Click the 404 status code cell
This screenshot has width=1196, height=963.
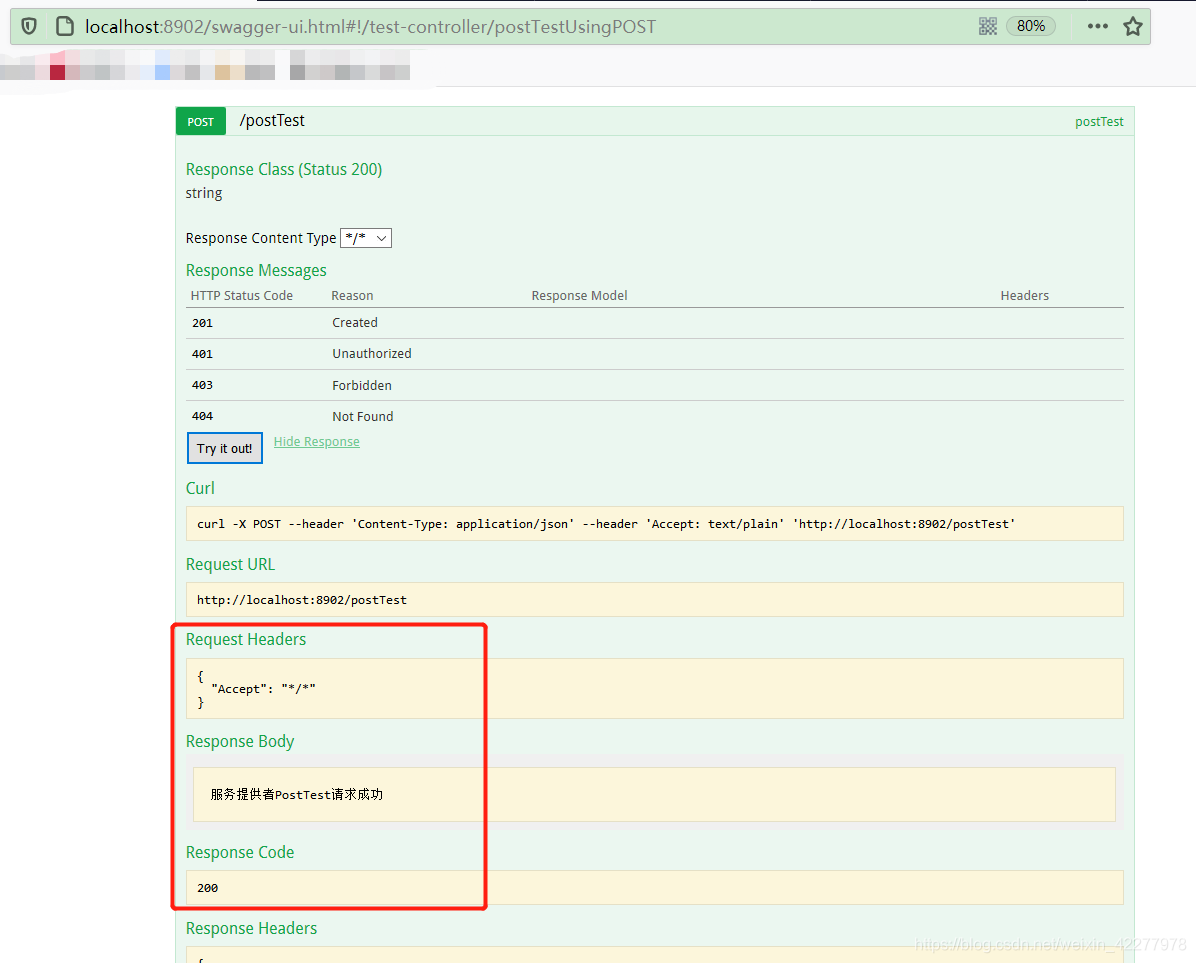(203, 416)
